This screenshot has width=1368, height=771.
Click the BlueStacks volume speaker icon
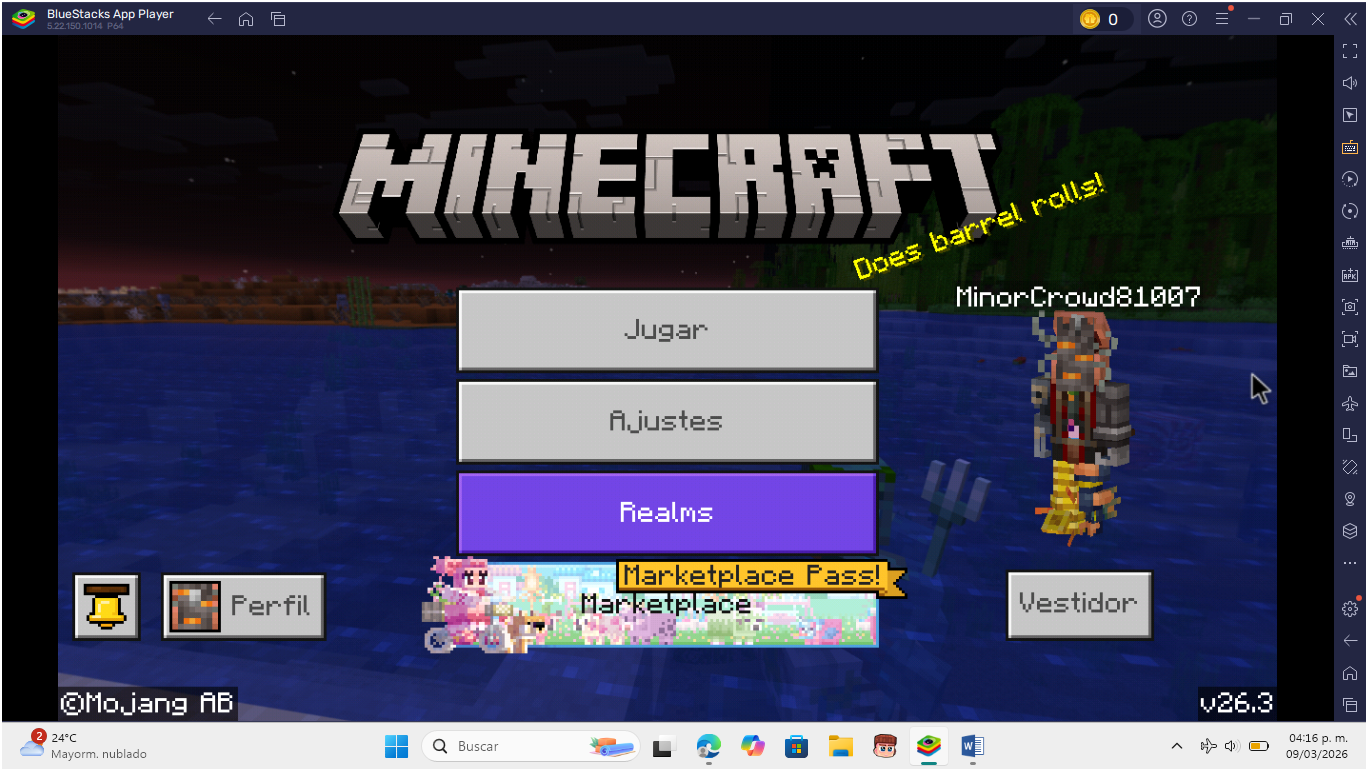(x=1350, y=83)
